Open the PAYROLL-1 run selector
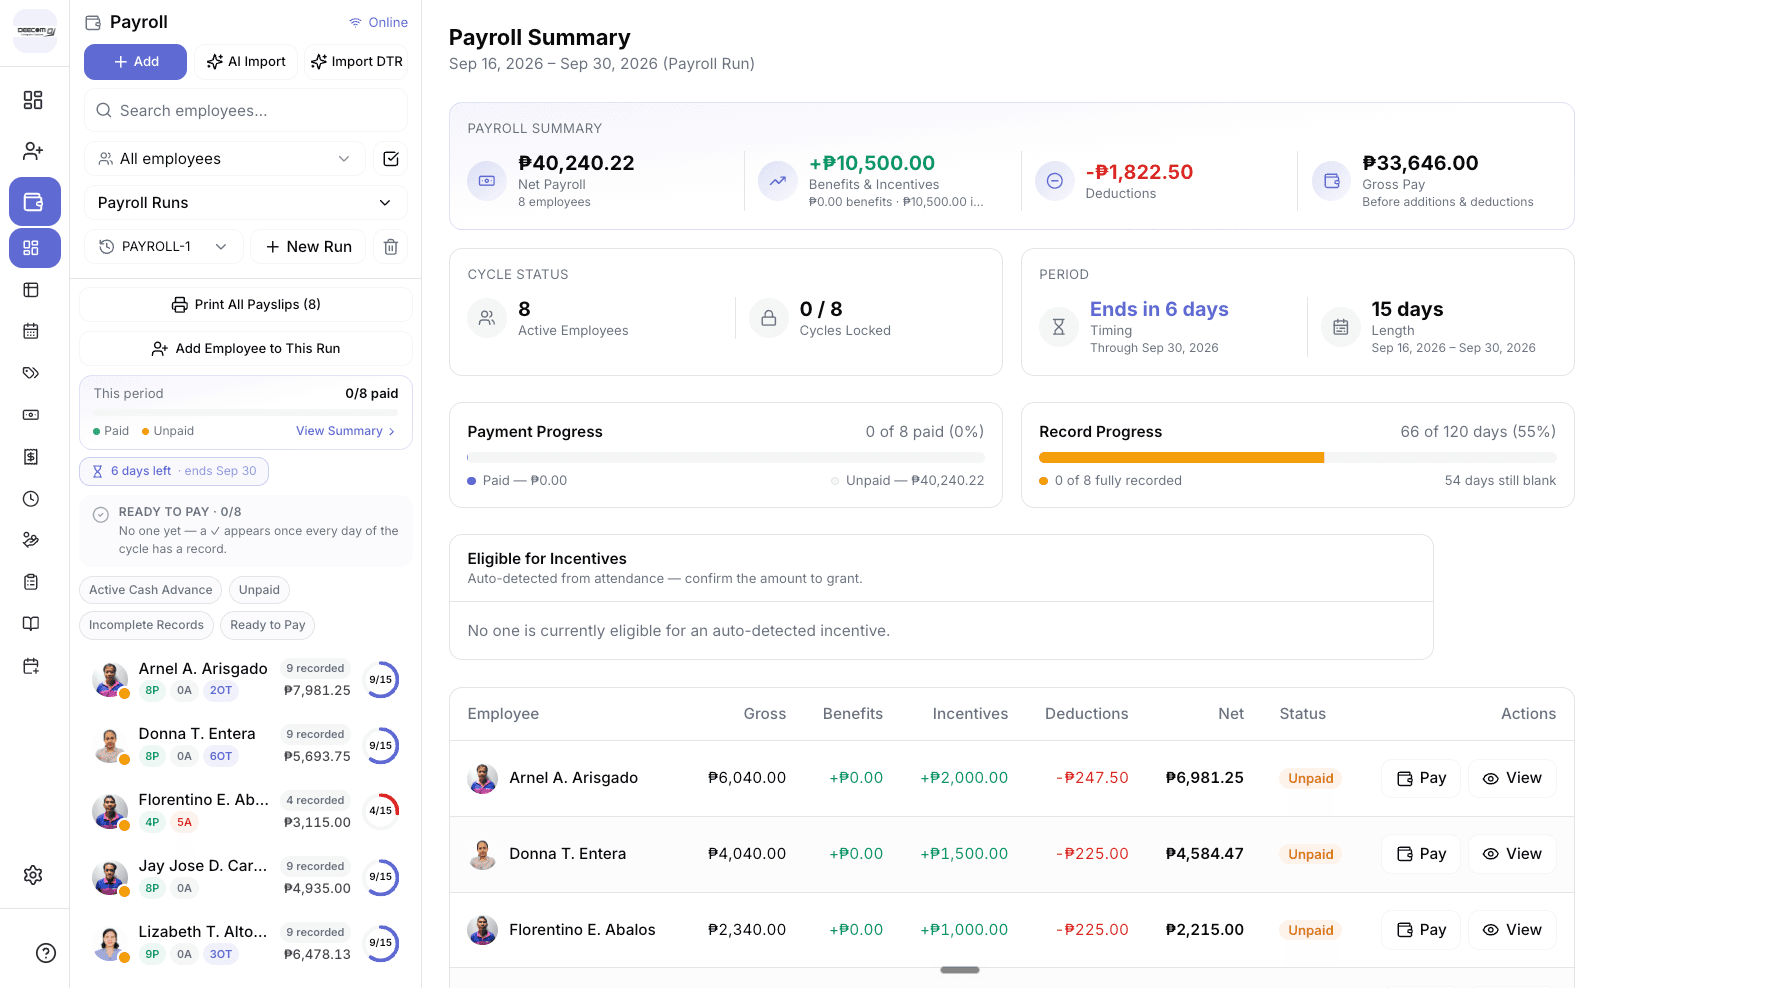Screen dimensions: 1783x988 pos(164,247)
